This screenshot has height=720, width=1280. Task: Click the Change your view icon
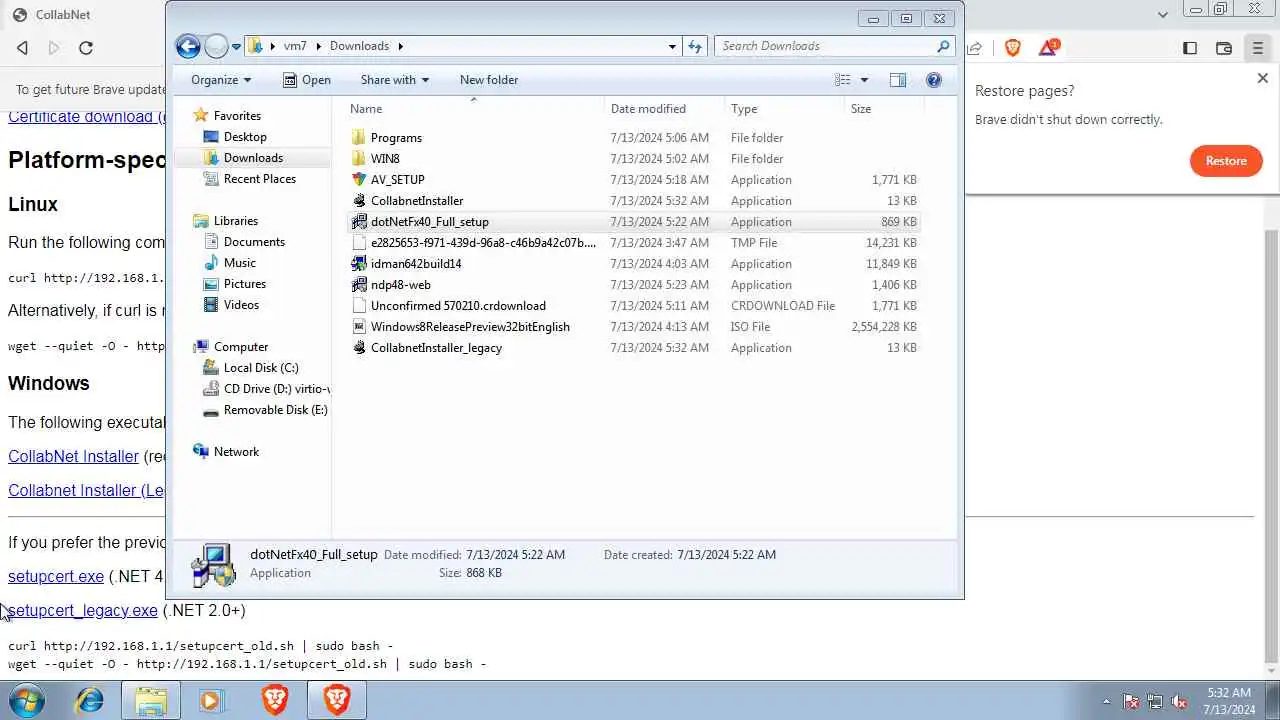[843, 80]
